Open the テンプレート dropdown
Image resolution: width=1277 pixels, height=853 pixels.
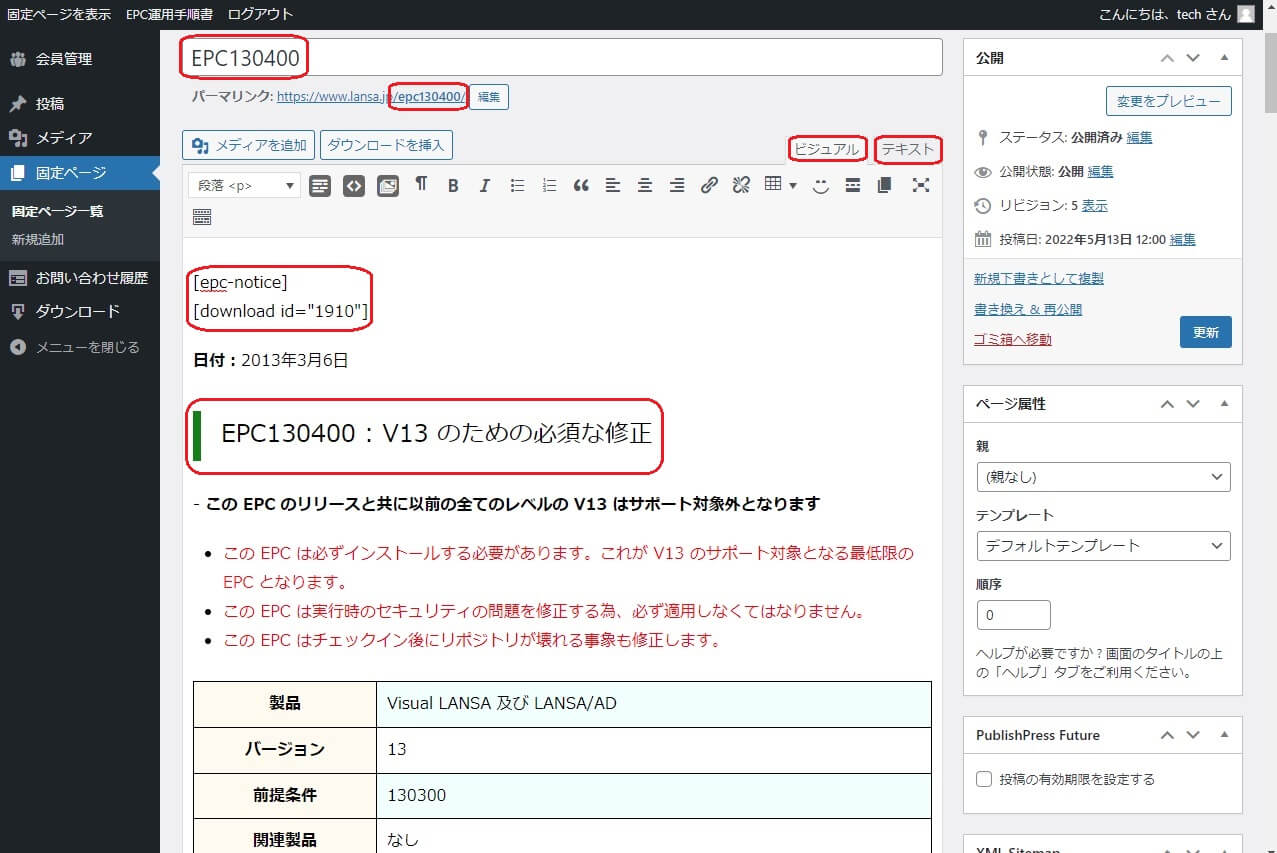[1103, 546]
